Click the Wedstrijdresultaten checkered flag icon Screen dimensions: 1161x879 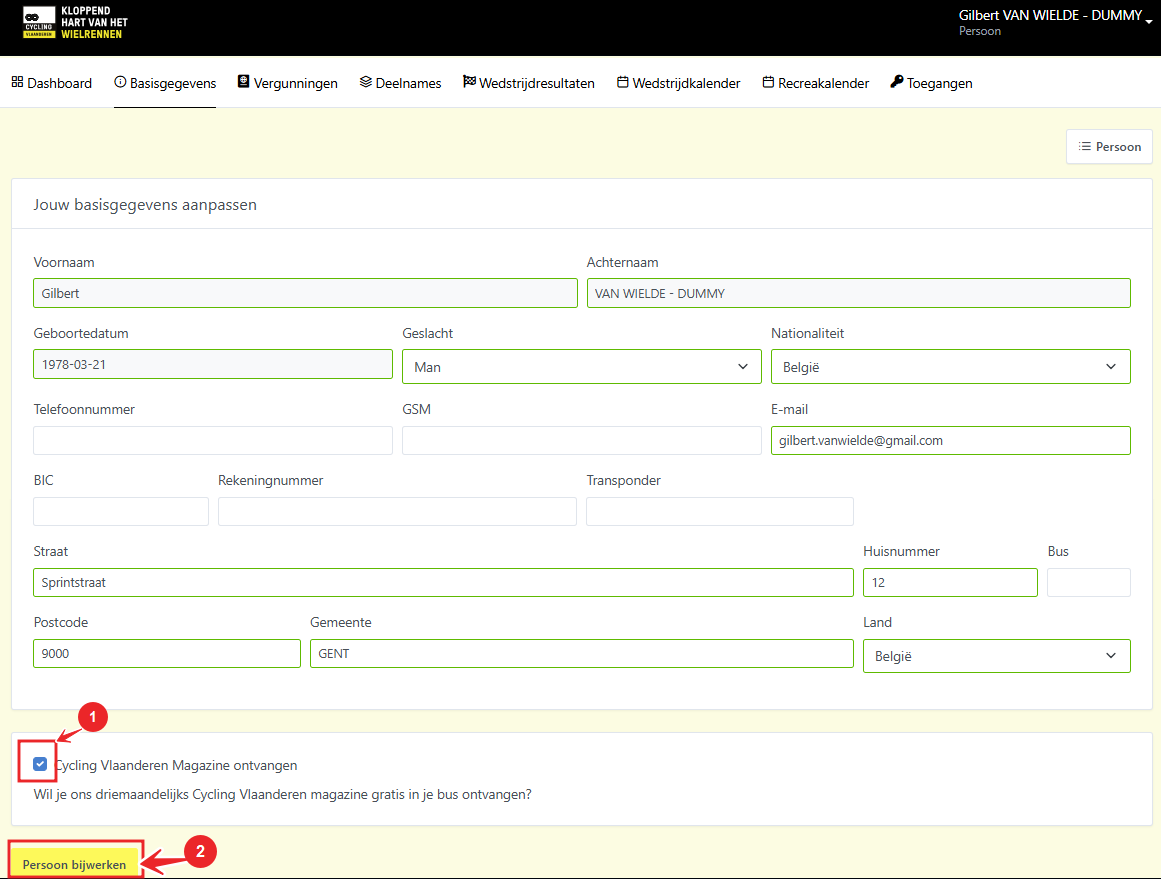469,82
